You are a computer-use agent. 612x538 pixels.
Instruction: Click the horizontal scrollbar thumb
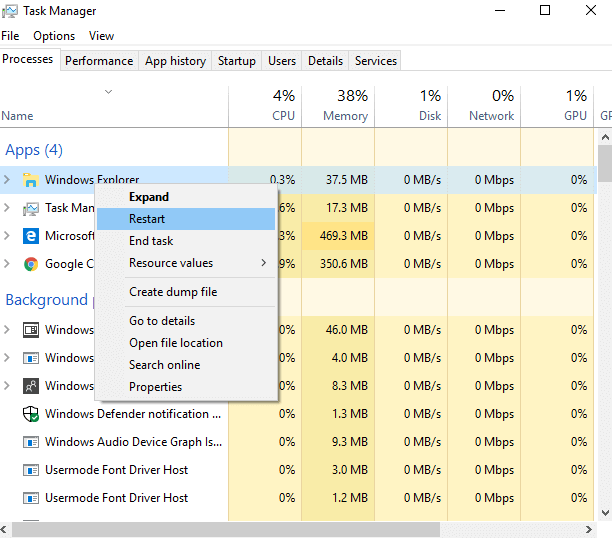(x=226, y=530)
